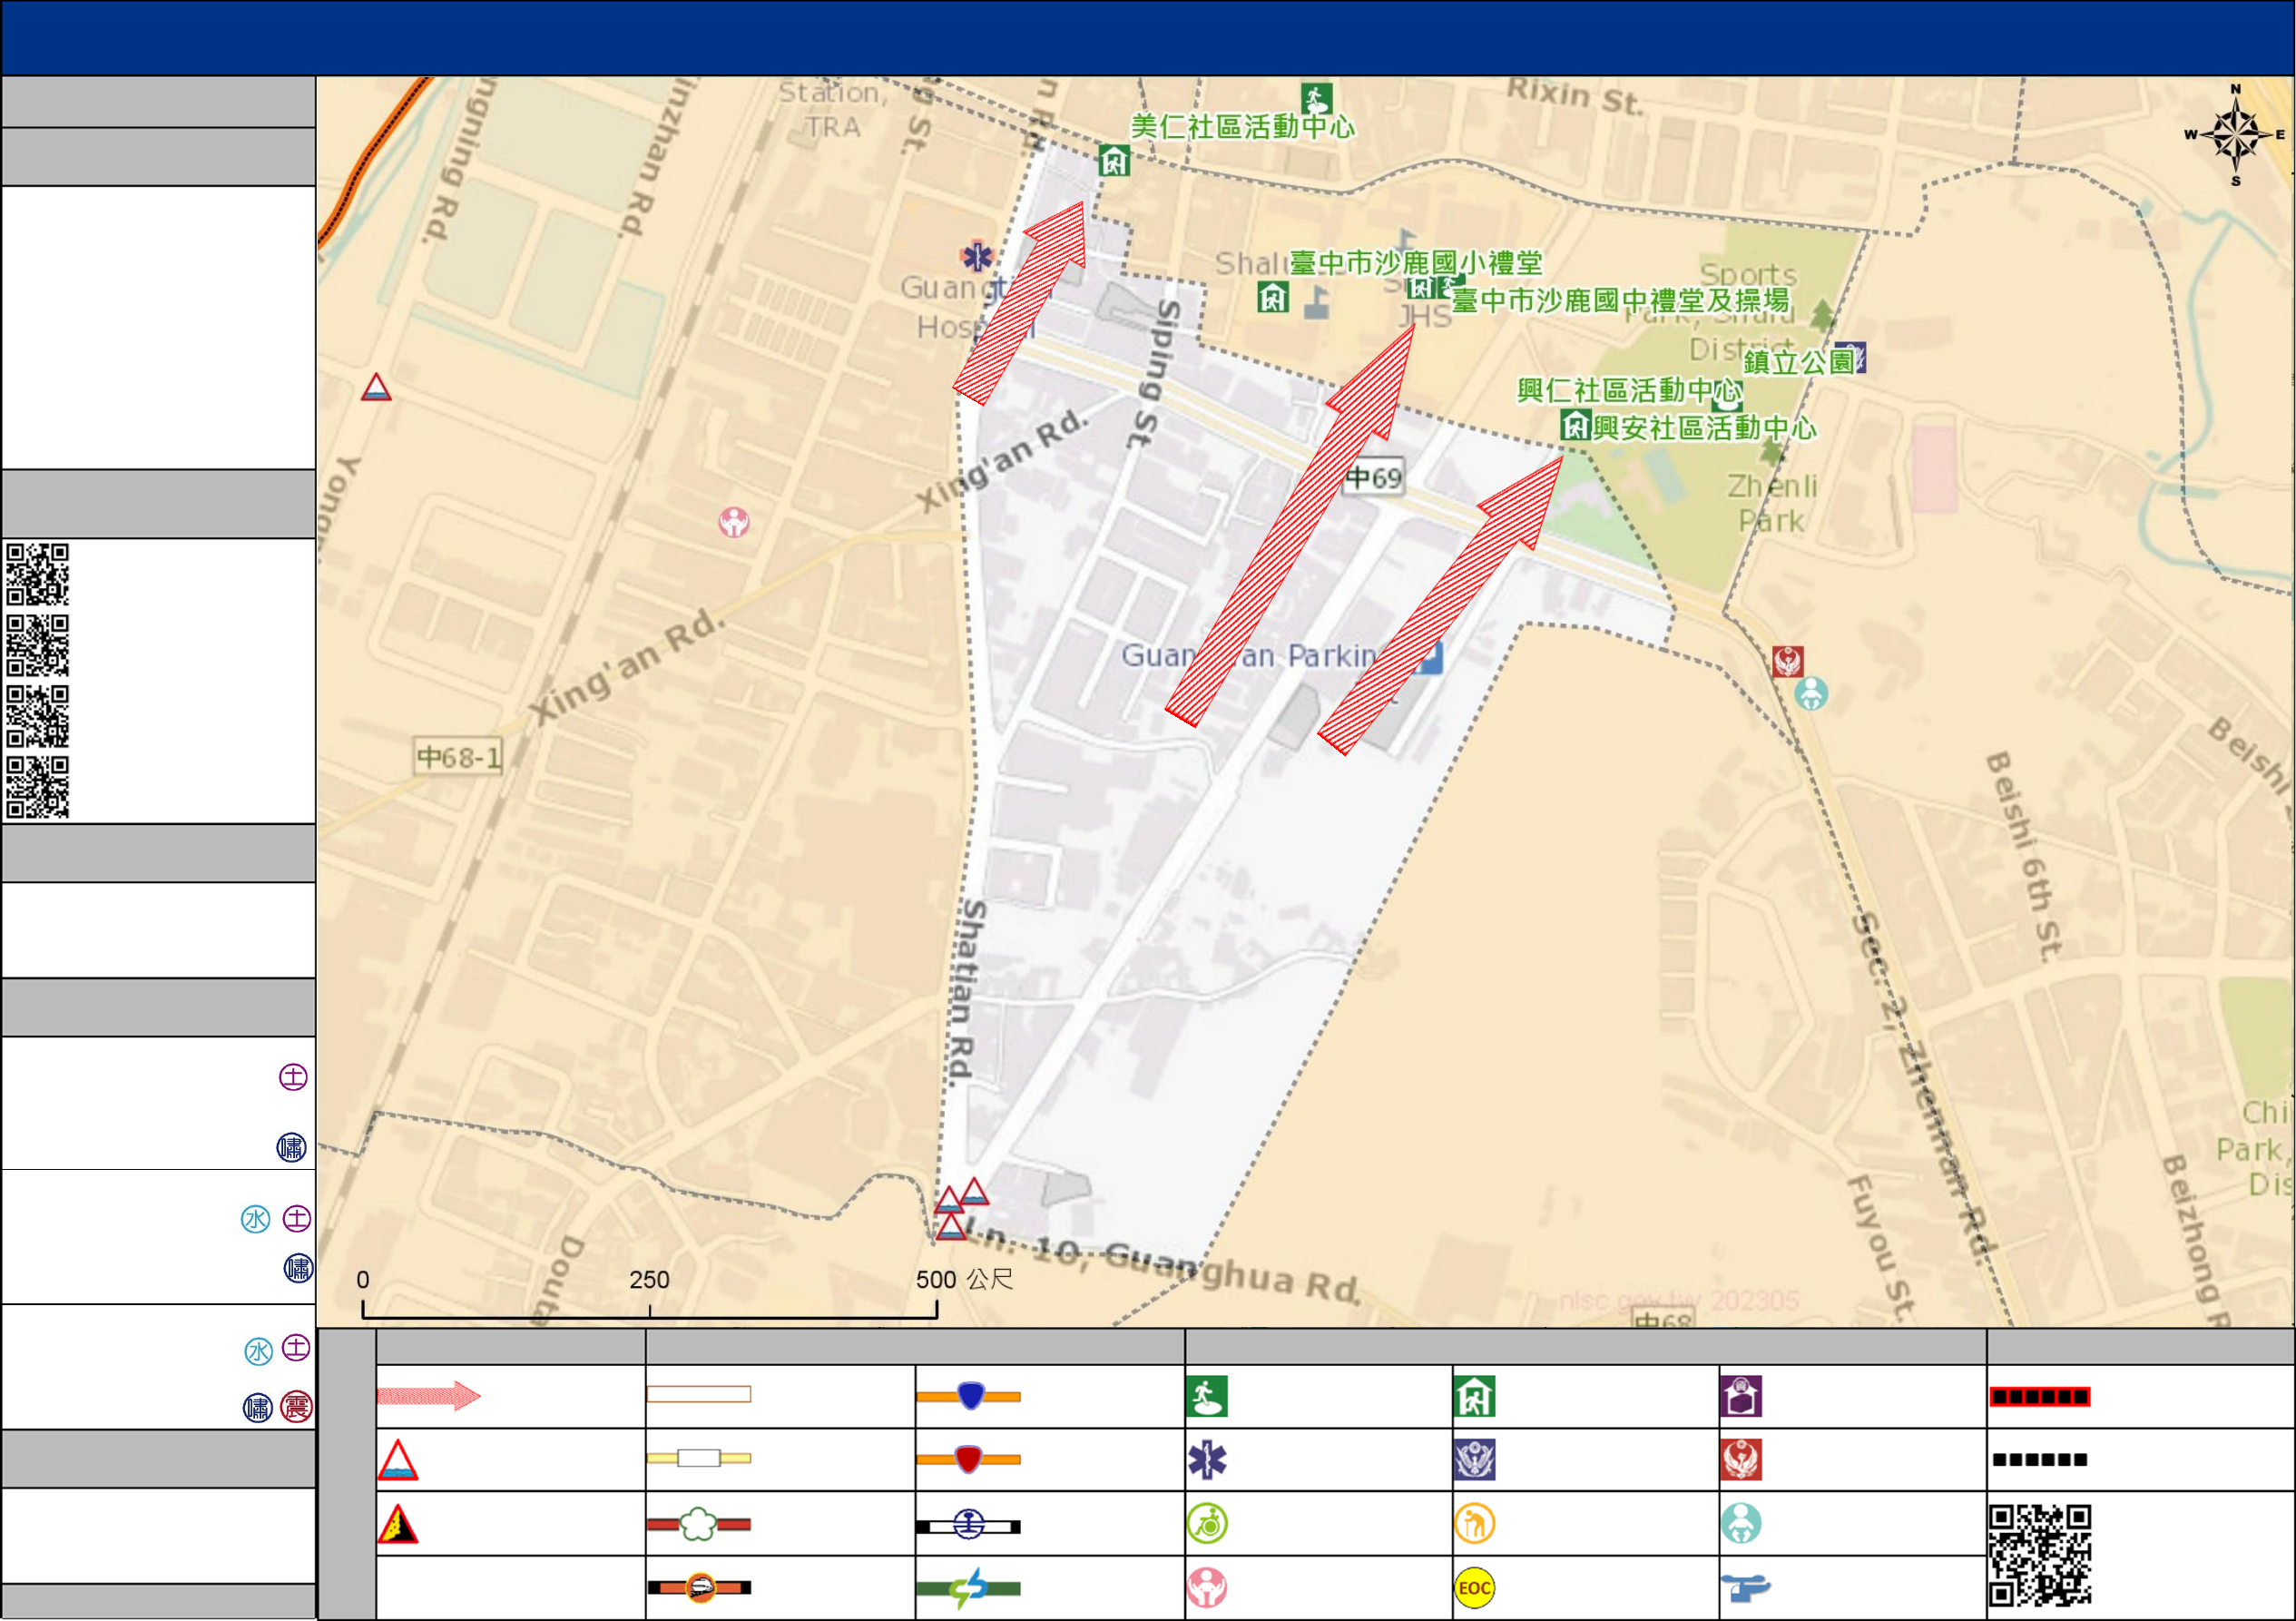2296x1621 pixels.
Task: Select the red-bordered dashed boundary legend line
Action: 2039,1397
